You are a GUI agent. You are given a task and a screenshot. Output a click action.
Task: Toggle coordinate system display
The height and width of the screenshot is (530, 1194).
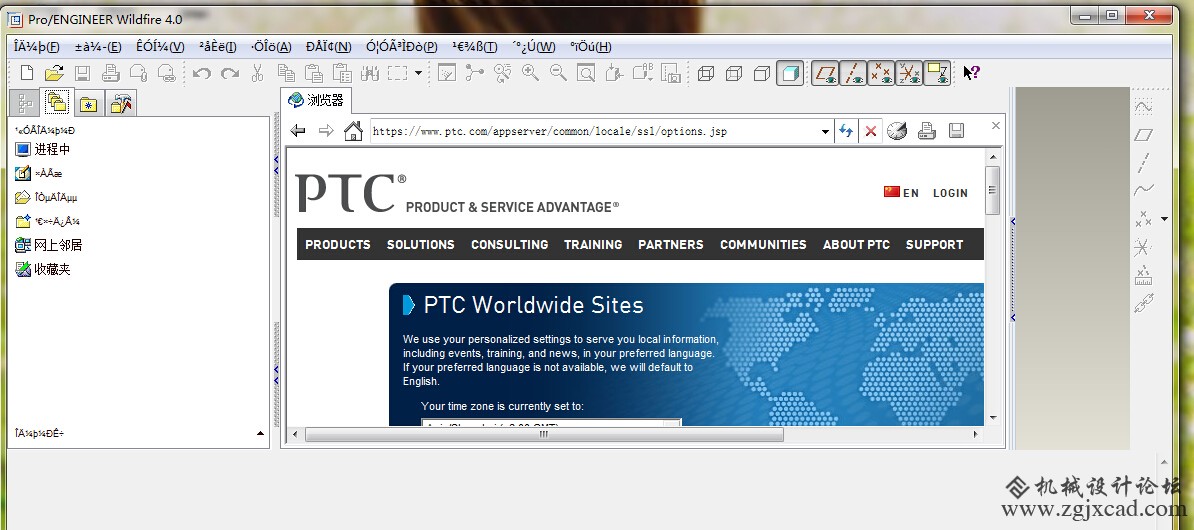[x=908, y=73]
